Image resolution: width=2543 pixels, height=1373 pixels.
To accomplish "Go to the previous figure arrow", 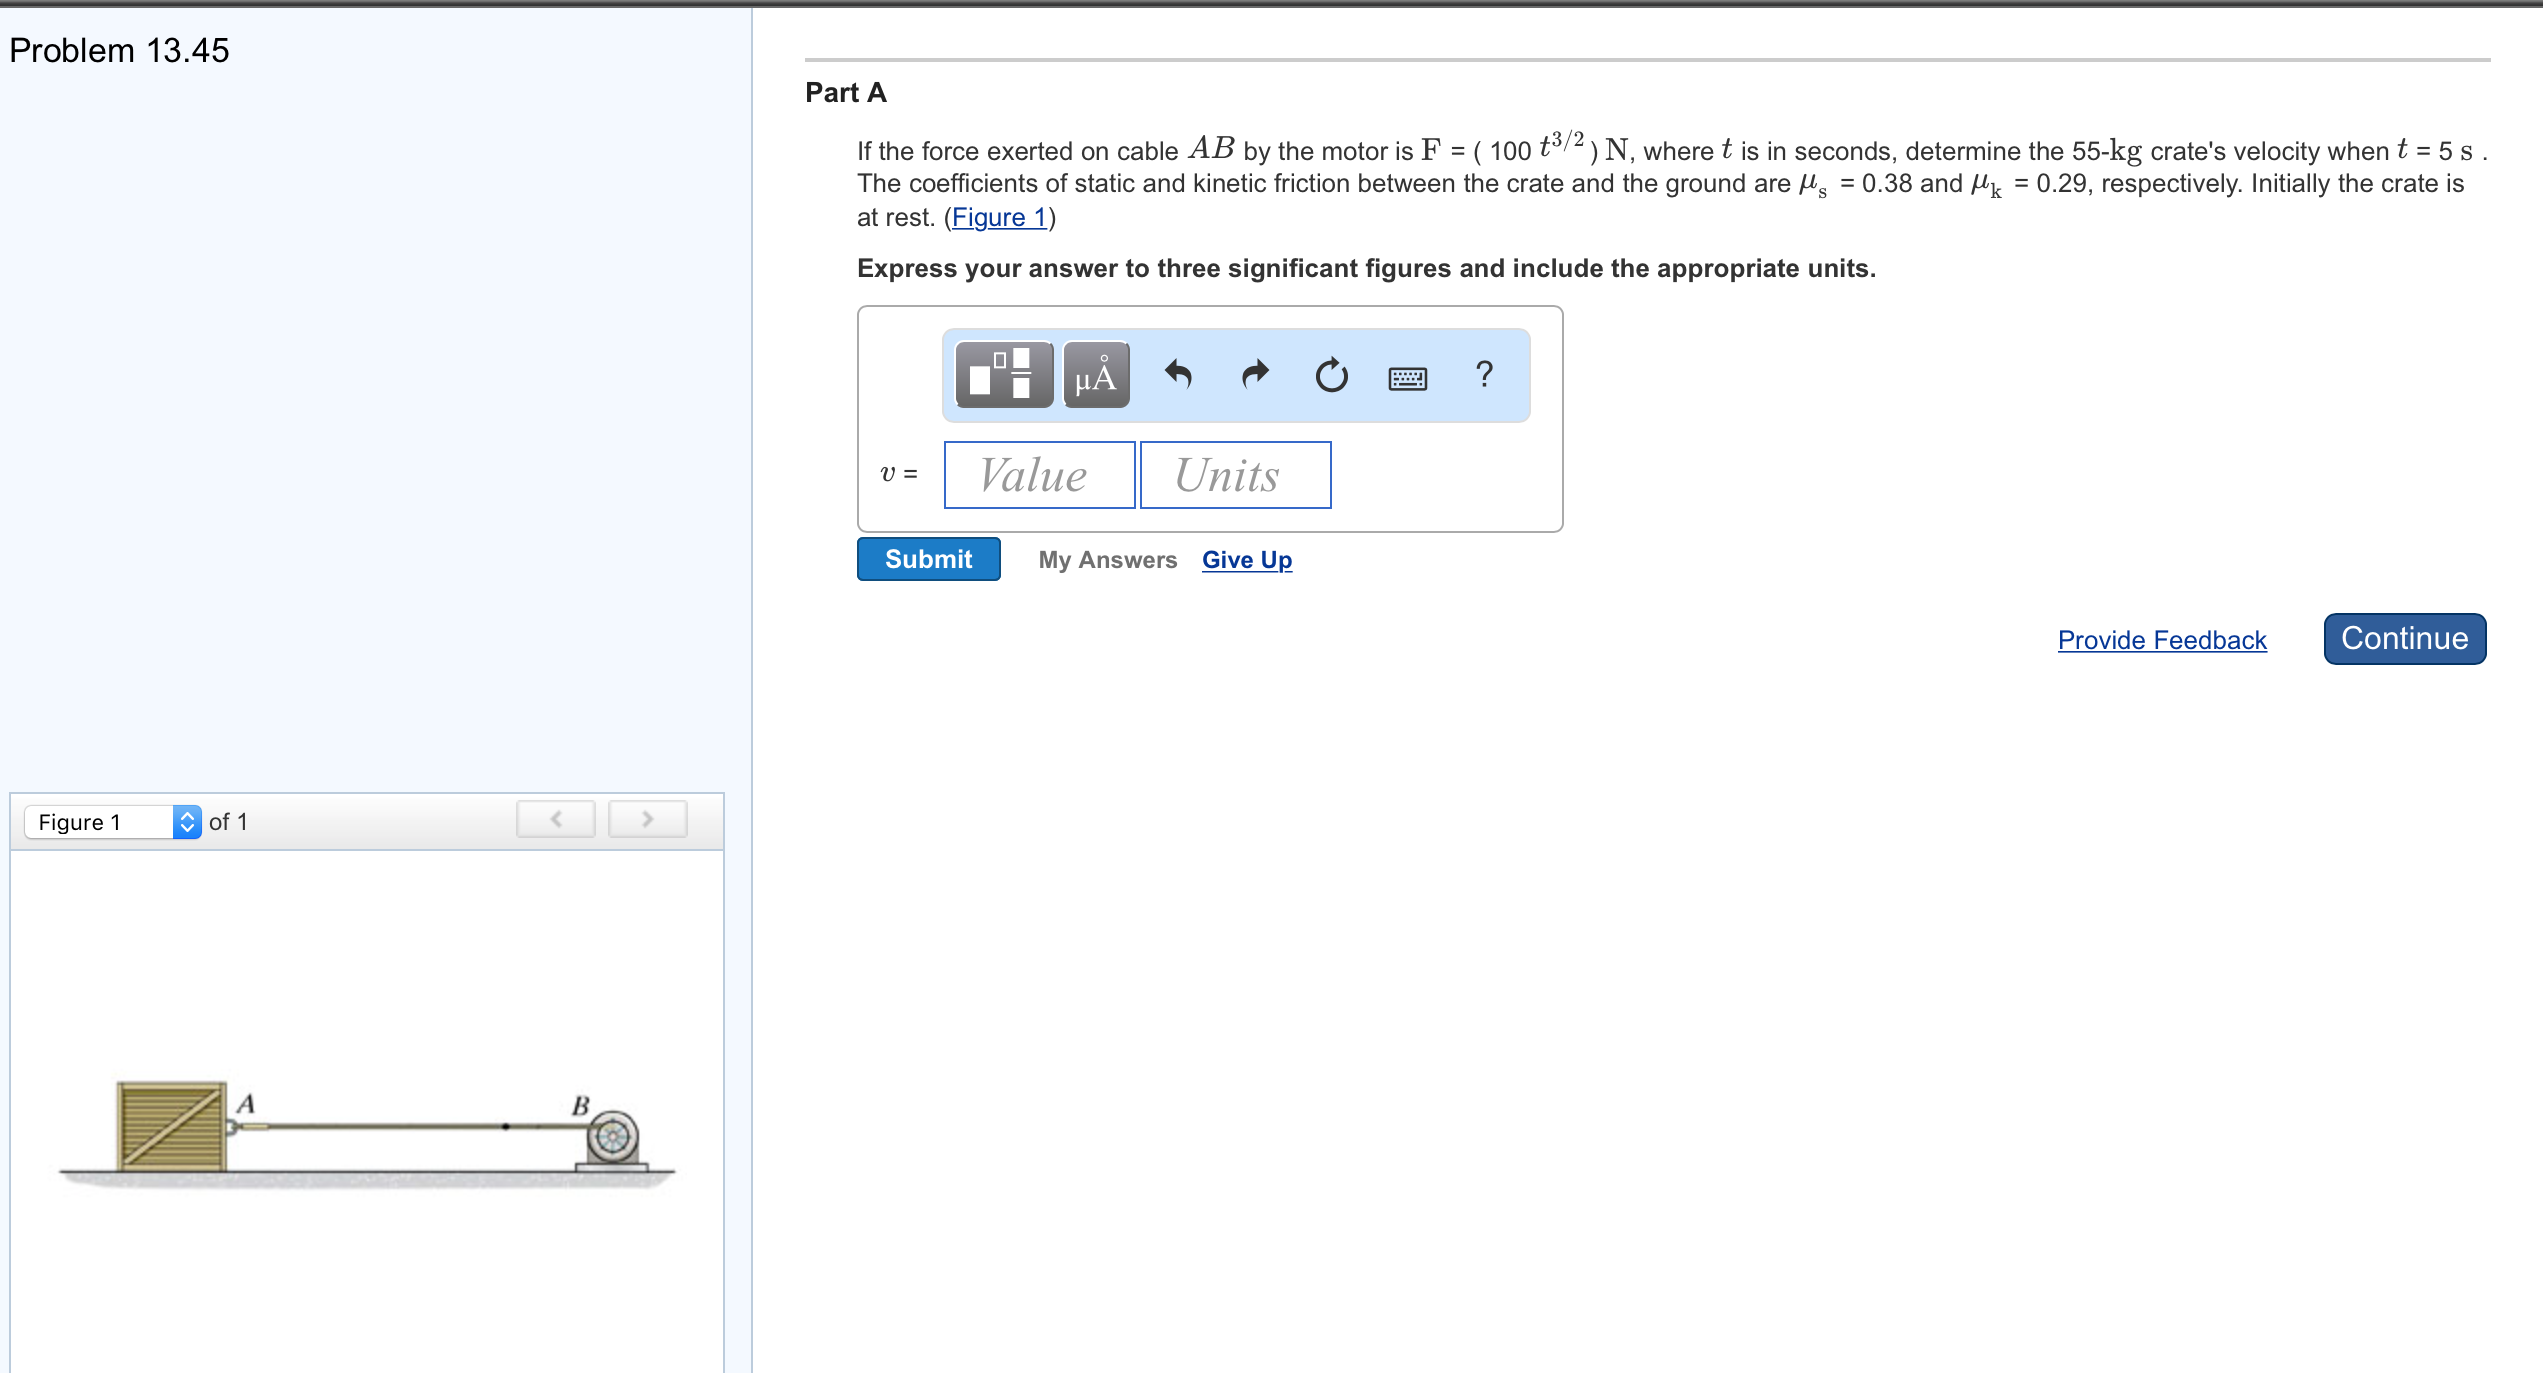I will (556, 819).
